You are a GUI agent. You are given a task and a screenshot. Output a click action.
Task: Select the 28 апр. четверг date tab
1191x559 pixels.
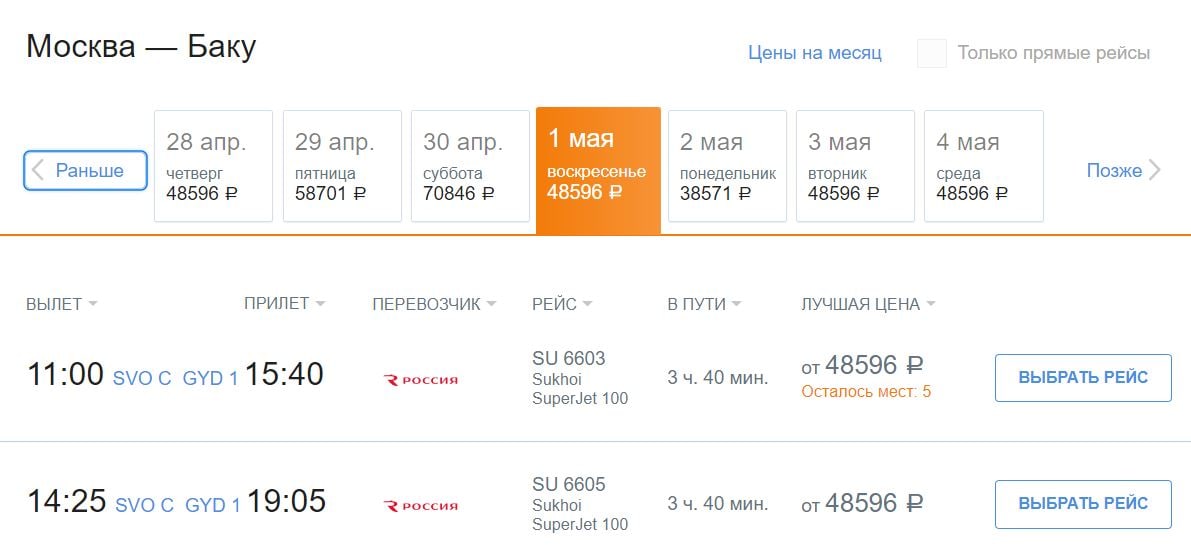pos(213,166)
